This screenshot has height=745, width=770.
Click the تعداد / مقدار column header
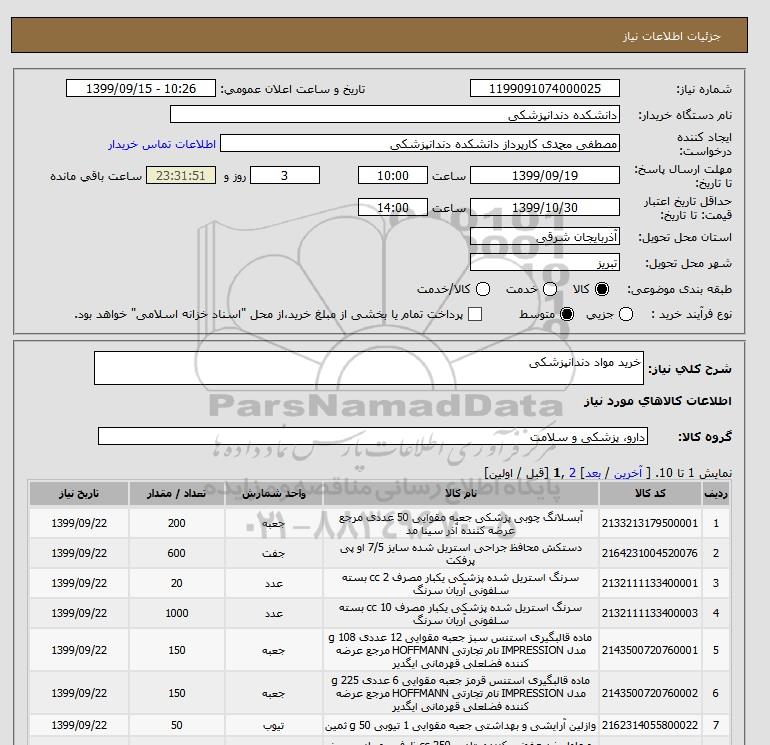coord(177,494)
